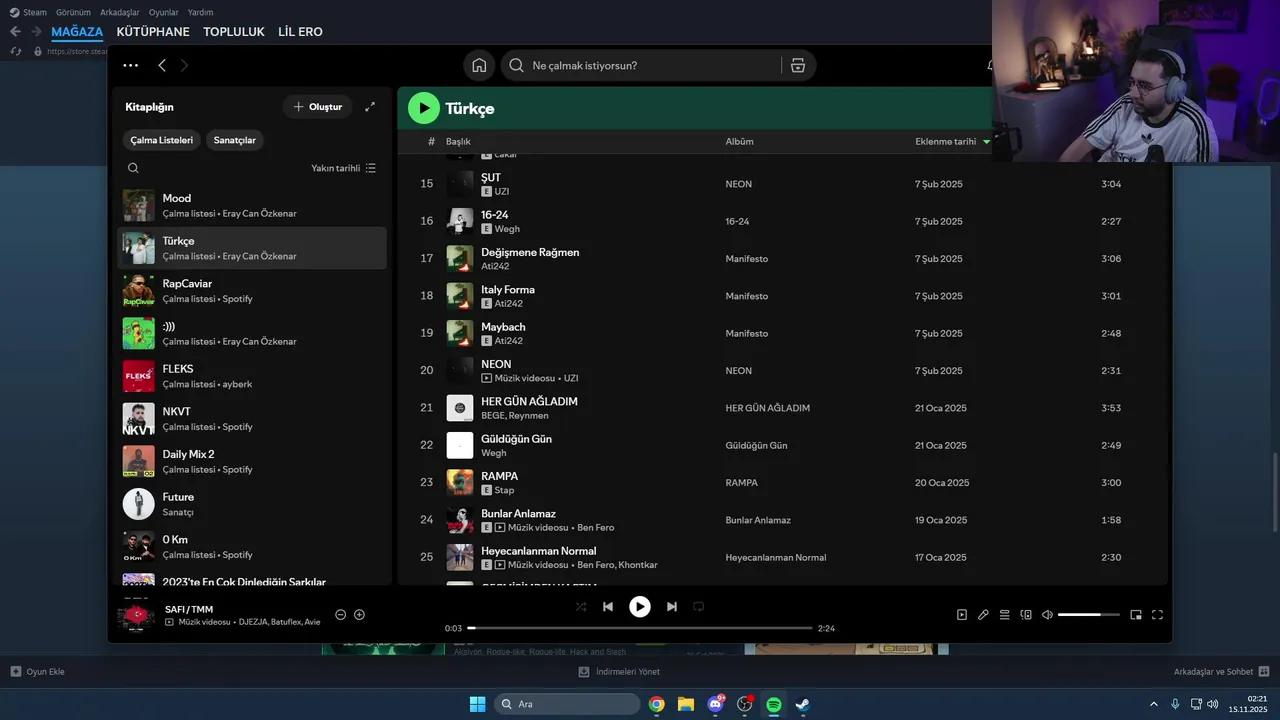Play the Türkçe playlist
Viewport: 1280px width, 720px height.
423,108
